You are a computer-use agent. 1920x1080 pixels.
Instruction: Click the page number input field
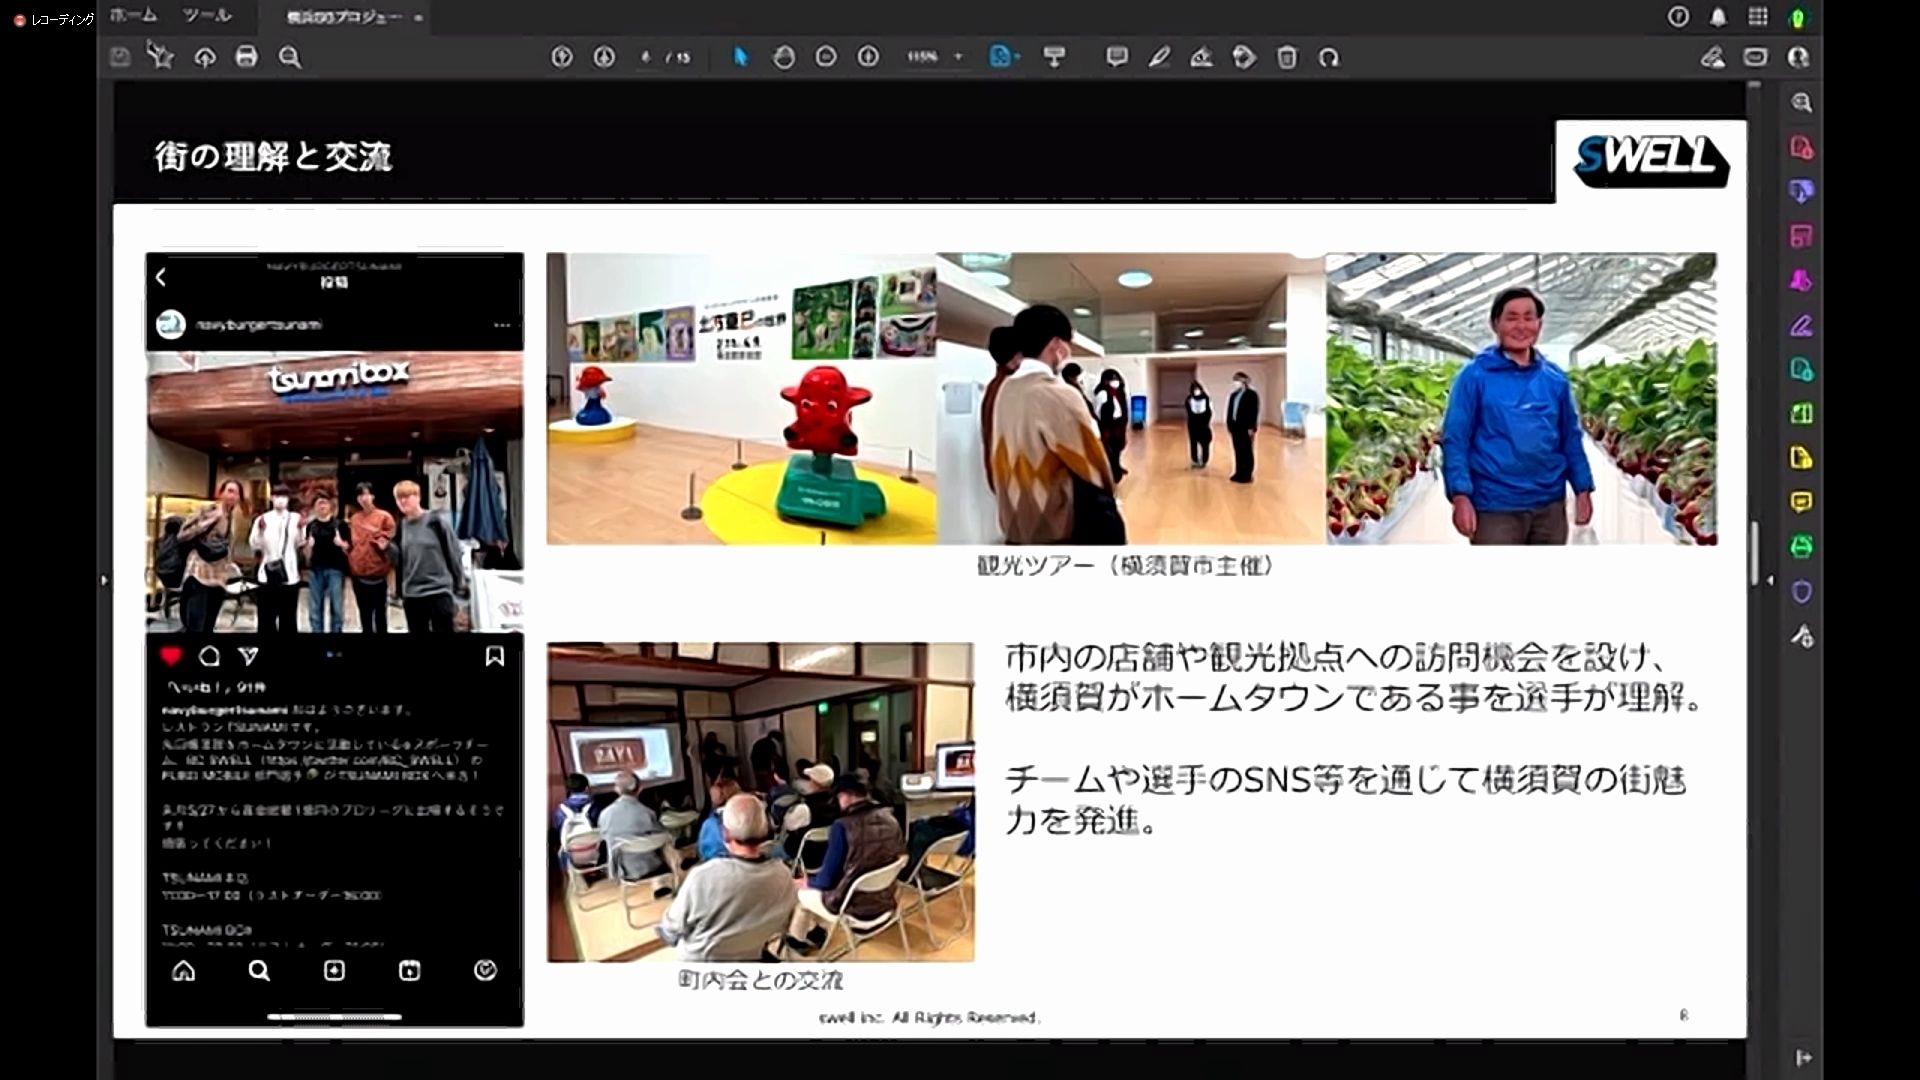point(647,57)
